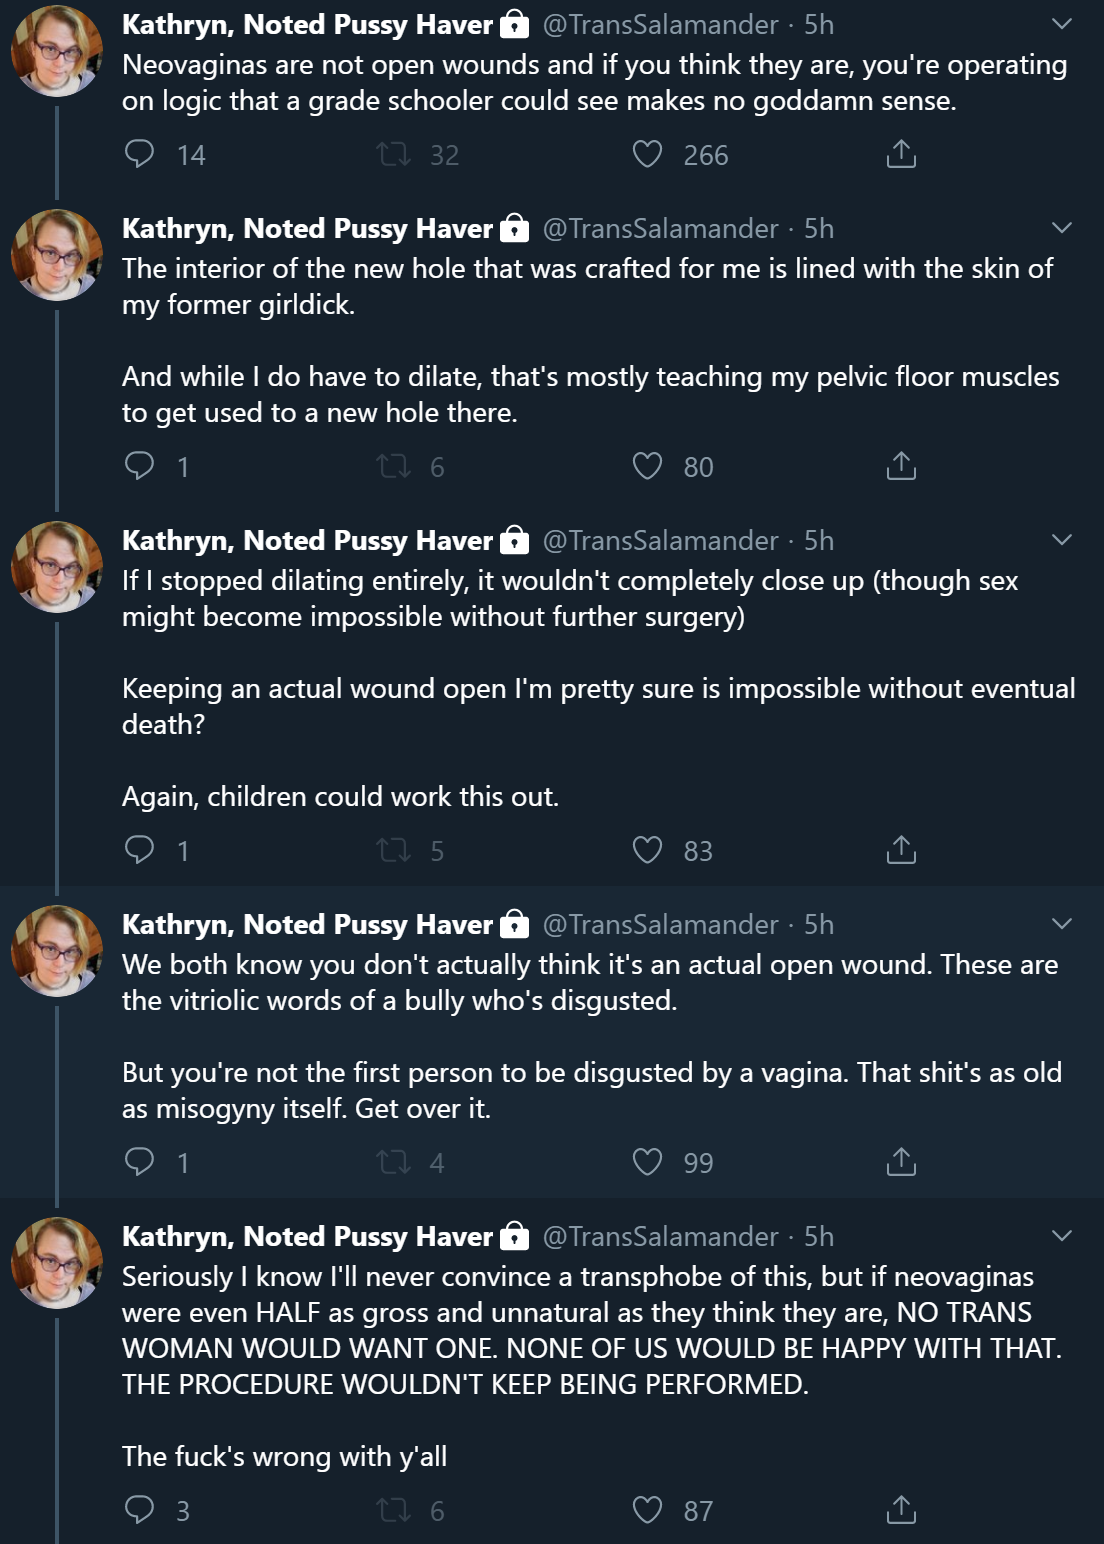This screenshot has width=1104, height=1544.
Task: Open the profile avatar beside 'We both know' tweet
Action: point(57,950)
